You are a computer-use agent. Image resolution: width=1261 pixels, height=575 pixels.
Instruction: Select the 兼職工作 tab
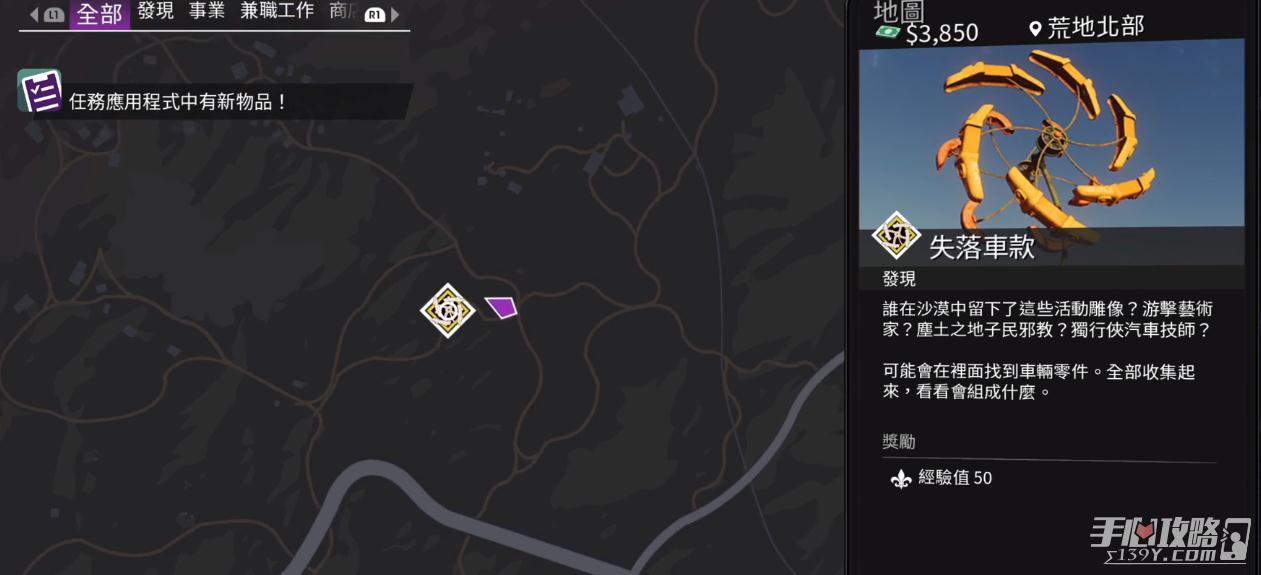[277, 11]
